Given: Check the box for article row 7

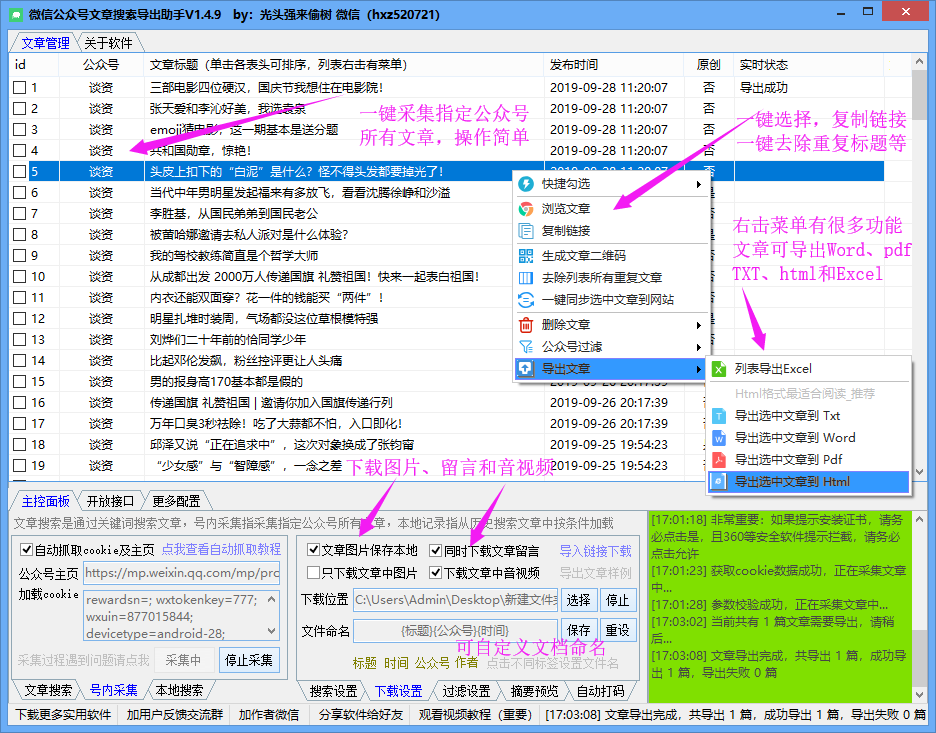Looking at the screenshot, I should [x=20, y=214].
